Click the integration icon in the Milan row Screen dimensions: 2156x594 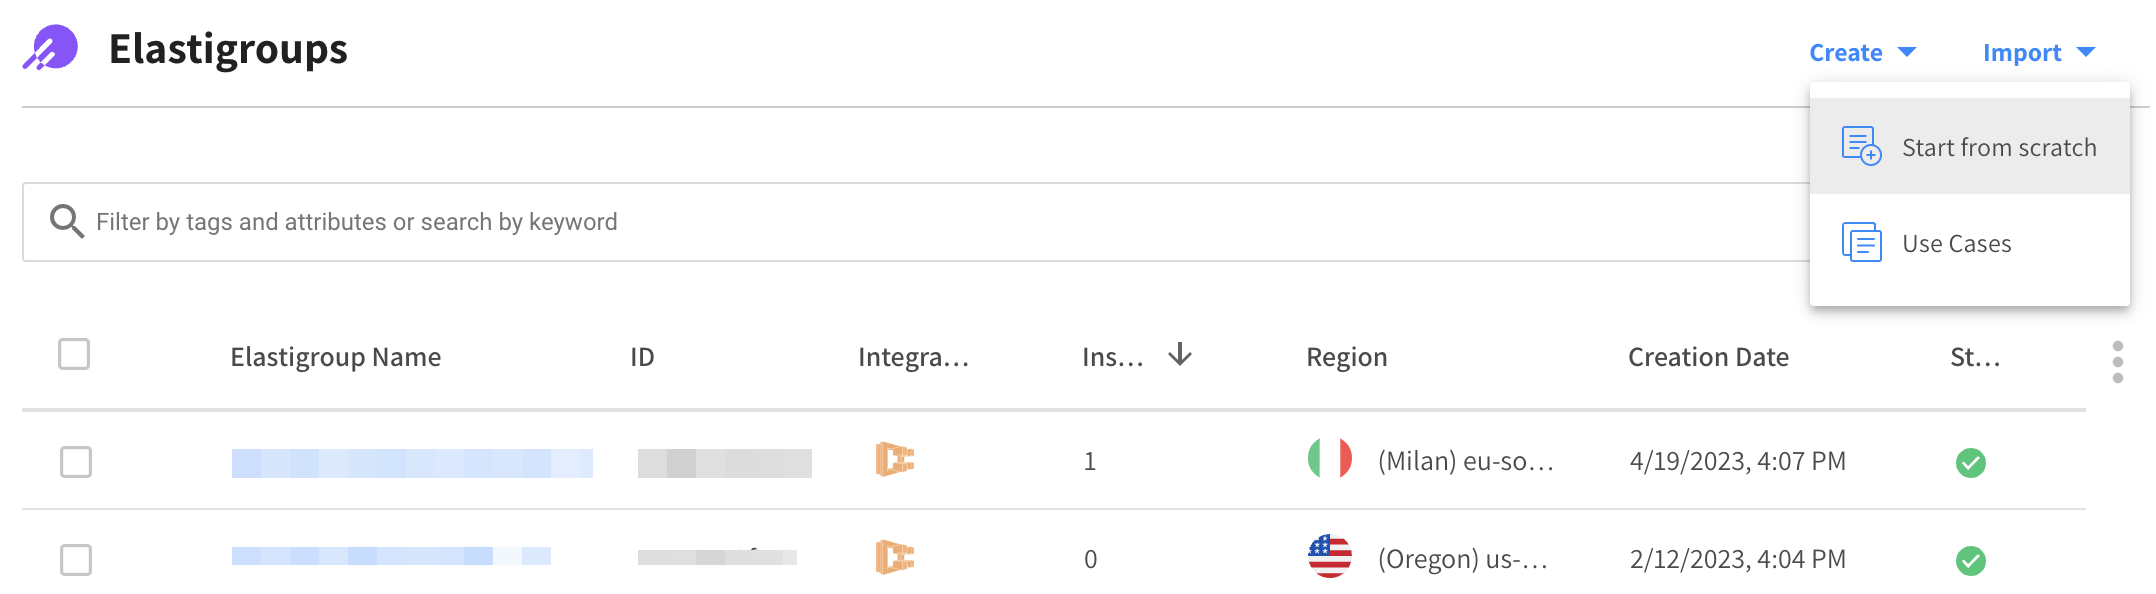895,460
